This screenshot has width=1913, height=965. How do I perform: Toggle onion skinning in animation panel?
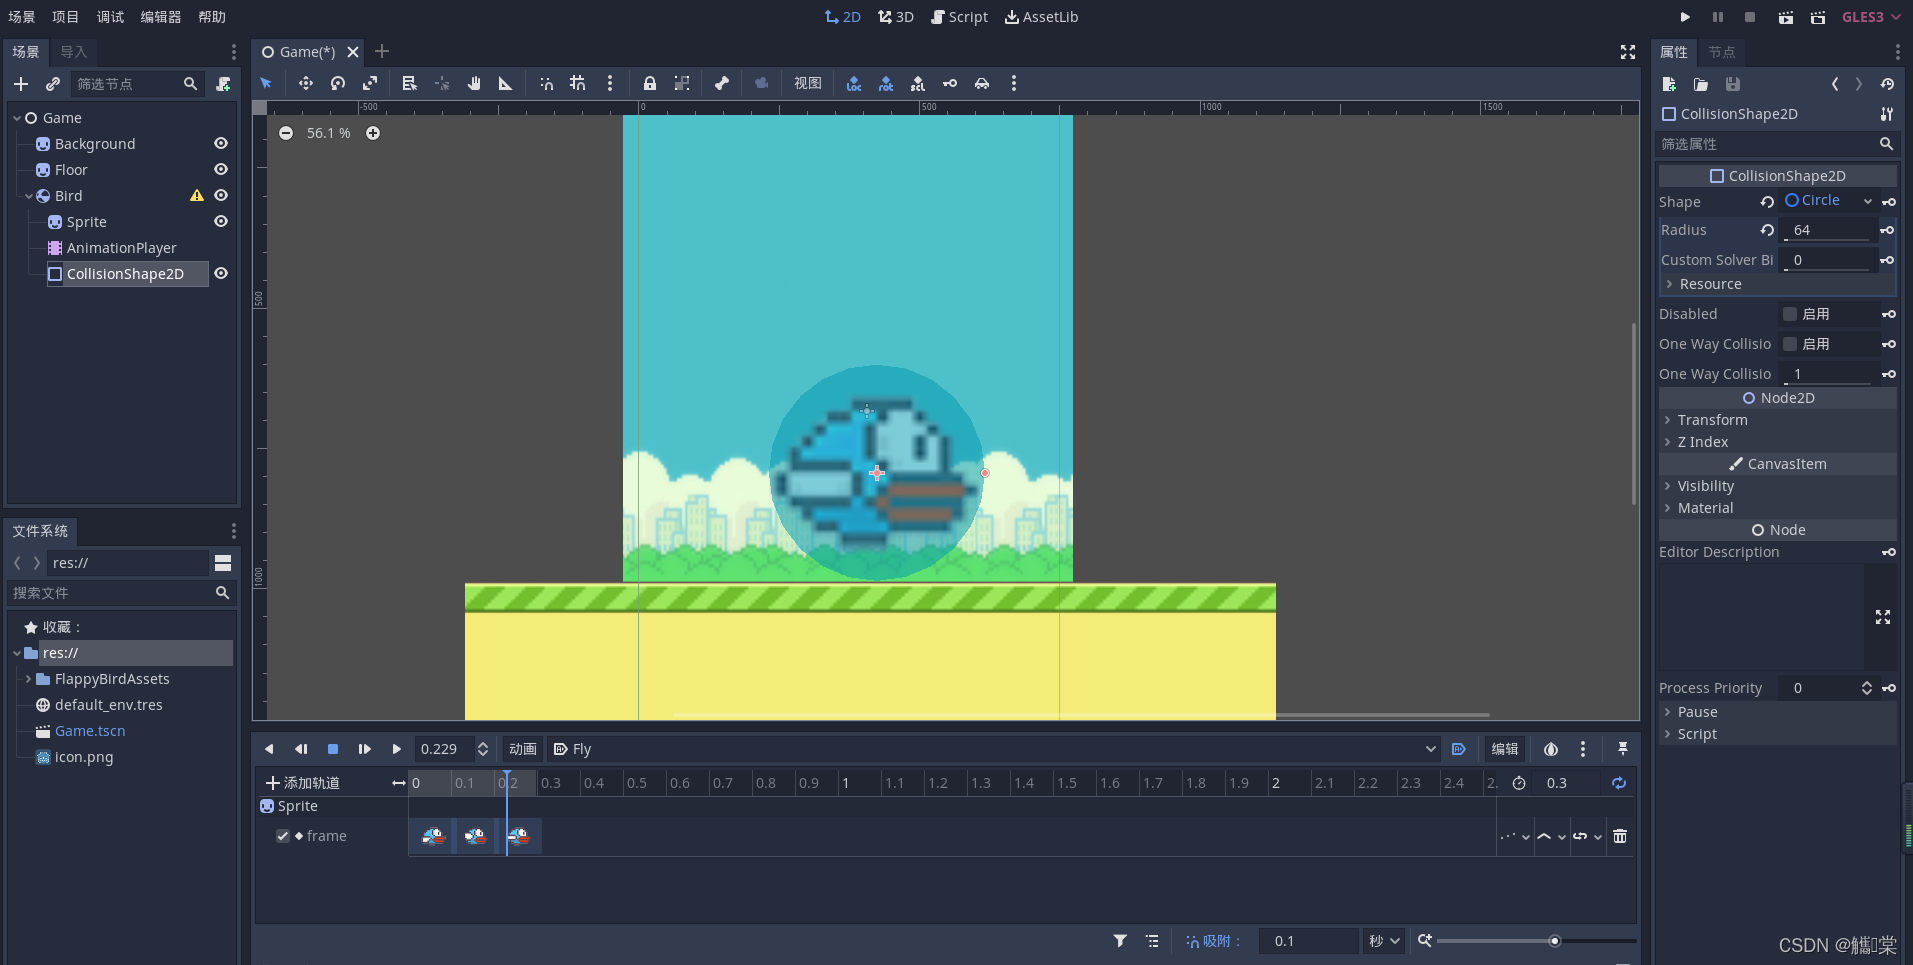pyautogui.click(x=1551, y=749)
